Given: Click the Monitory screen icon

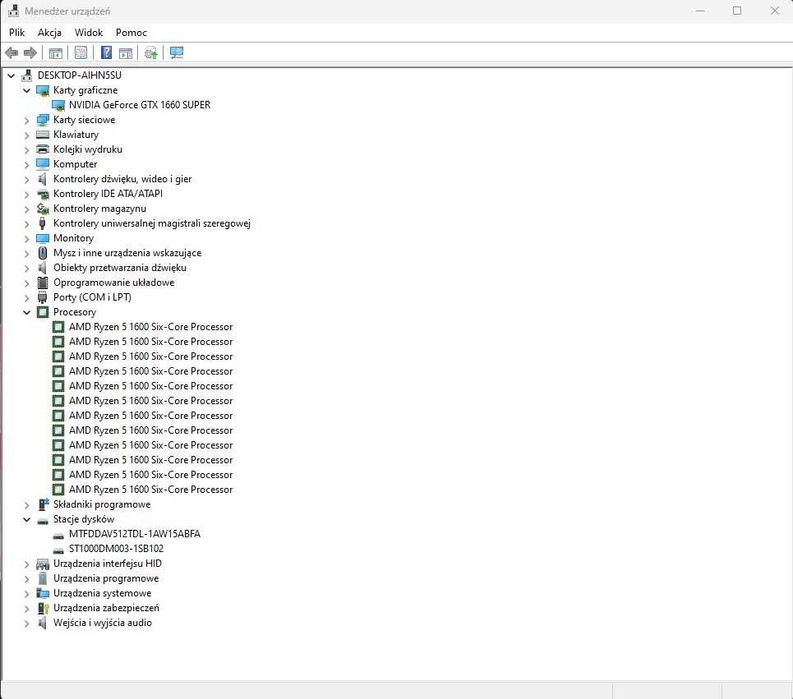Looking at the screenshot, I should [42, 238].
